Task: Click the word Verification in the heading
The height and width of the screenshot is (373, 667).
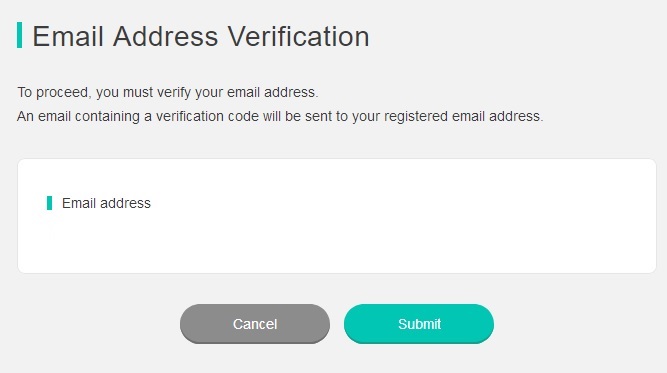Action: [298, 36]
